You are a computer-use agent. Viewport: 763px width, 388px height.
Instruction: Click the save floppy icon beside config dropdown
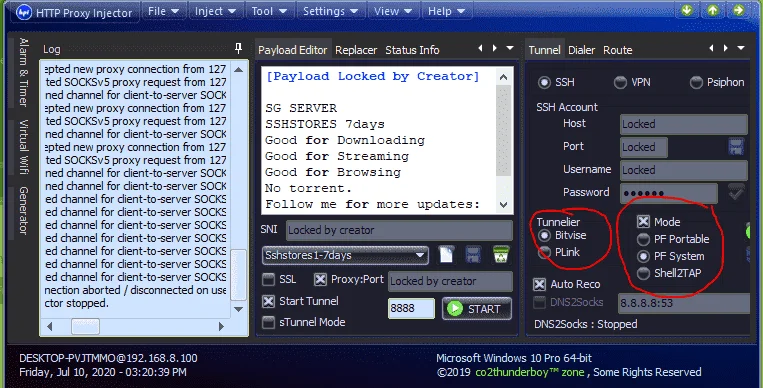click(473, 255)
